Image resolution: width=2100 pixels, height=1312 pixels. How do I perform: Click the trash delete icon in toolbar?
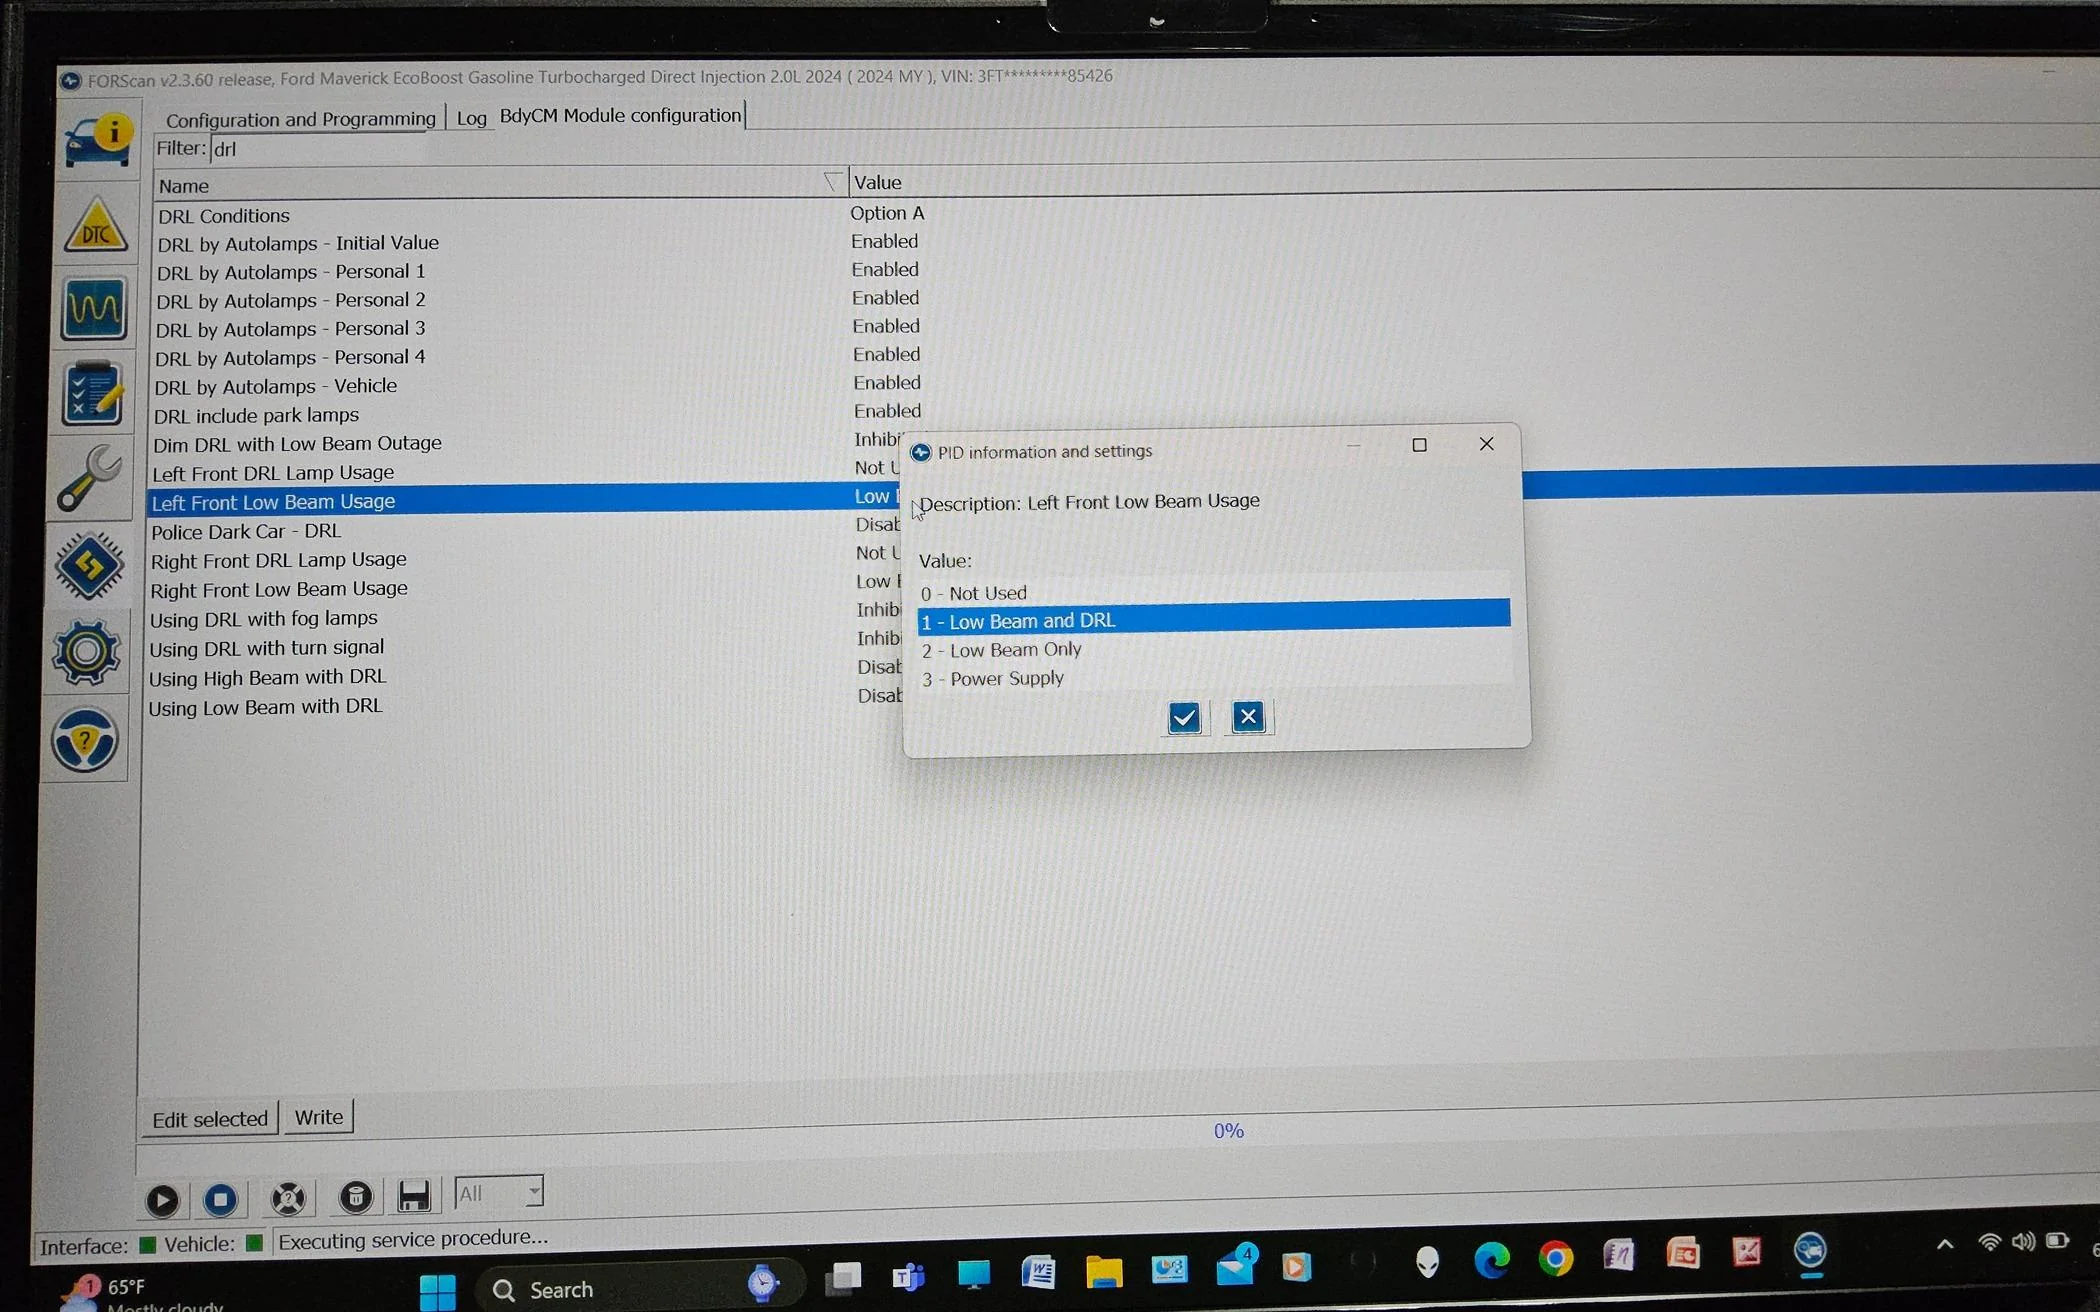tap(355, 1196)
